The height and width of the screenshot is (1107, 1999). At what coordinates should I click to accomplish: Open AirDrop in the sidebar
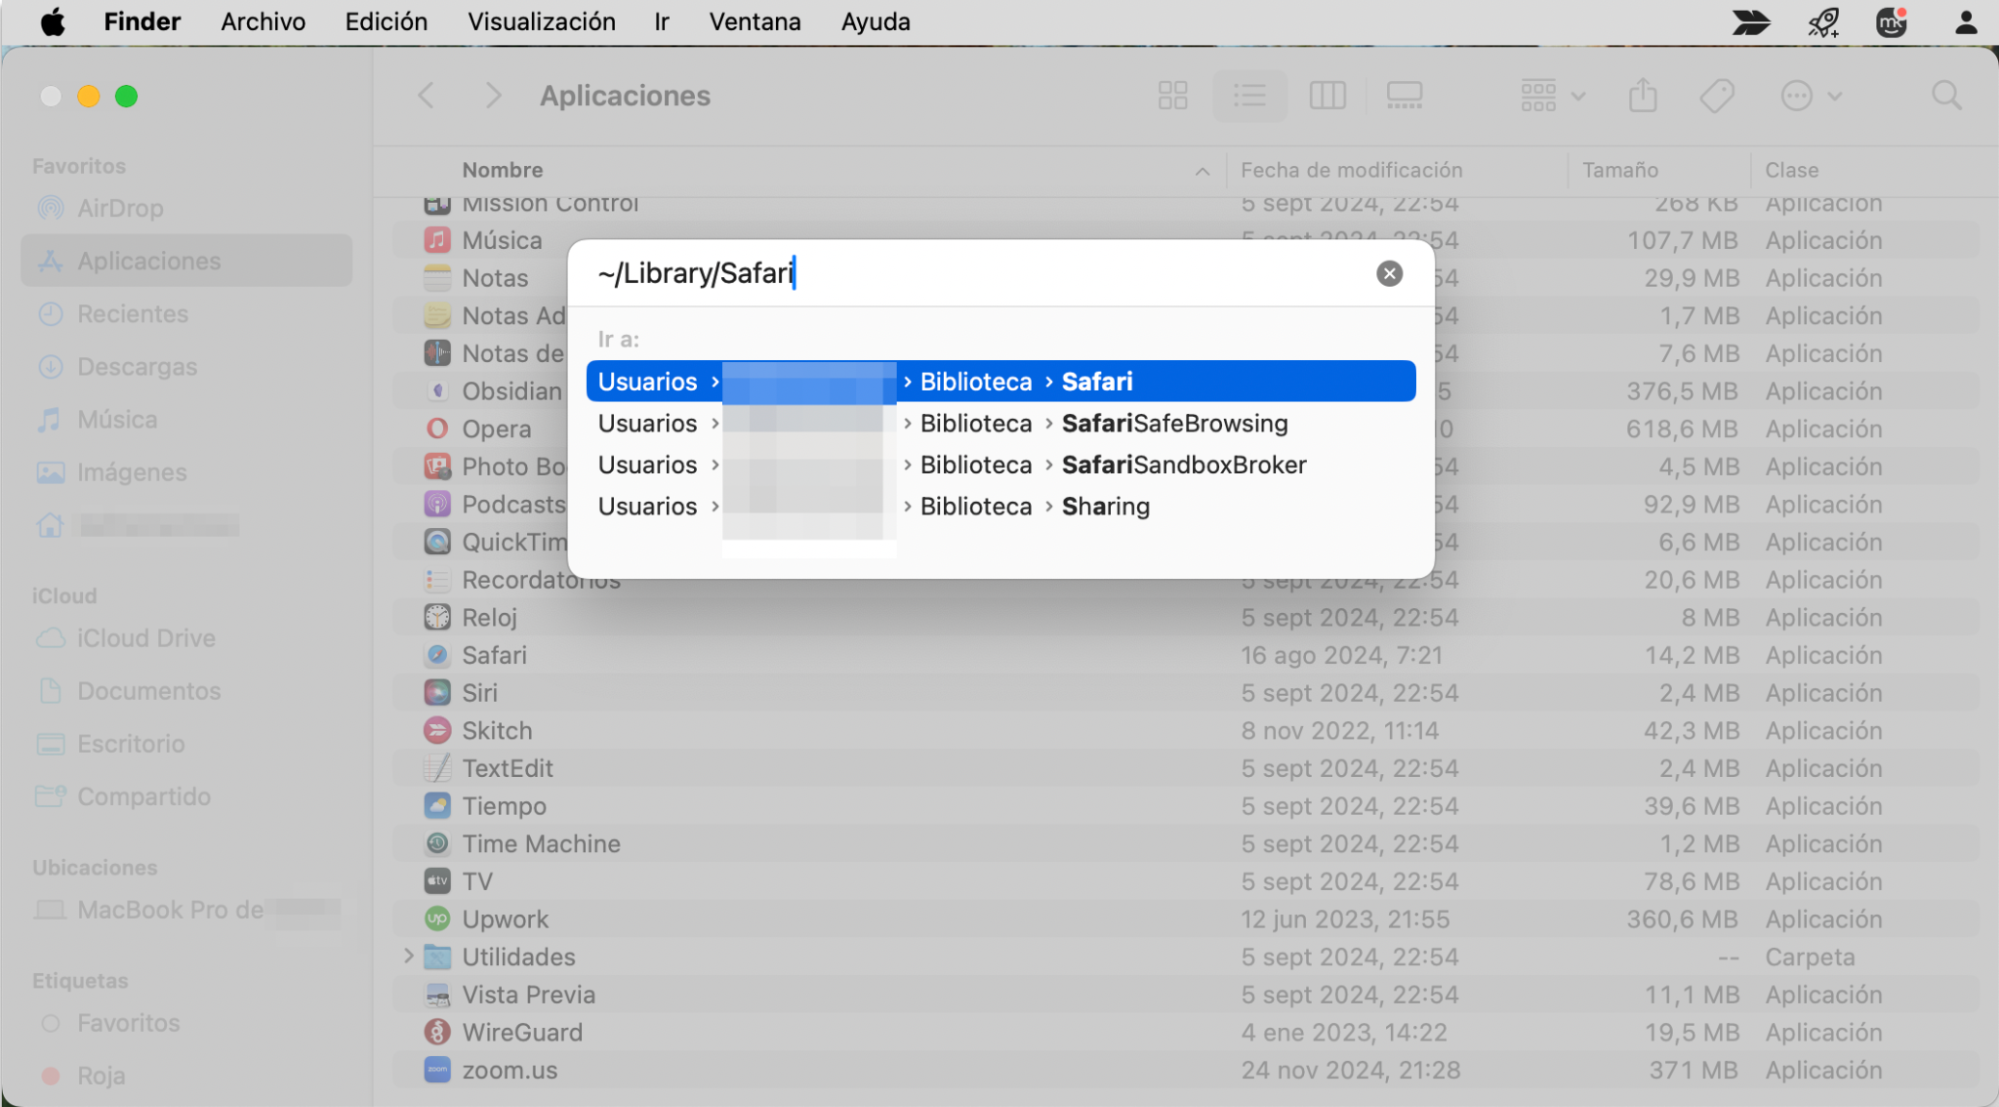186,208
